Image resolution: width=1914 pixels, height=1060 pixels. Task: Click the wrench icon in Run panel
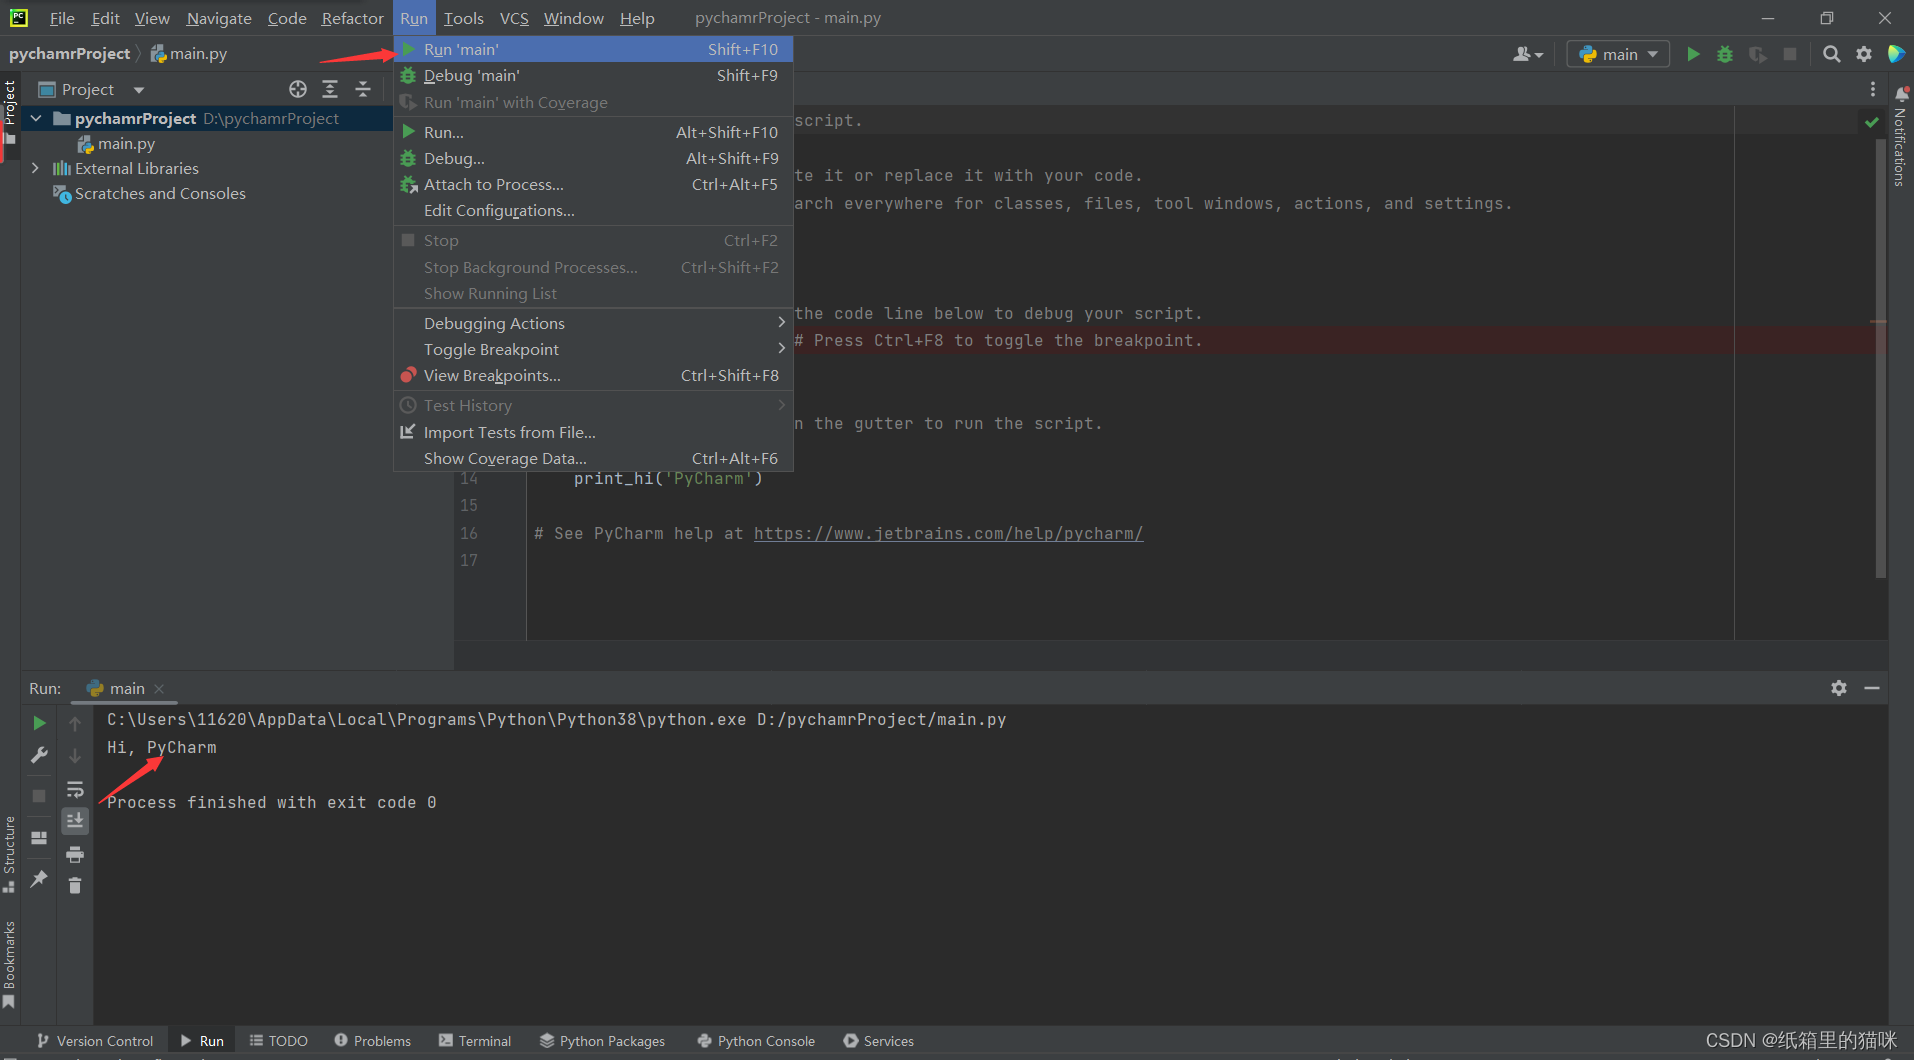point(39,755)
